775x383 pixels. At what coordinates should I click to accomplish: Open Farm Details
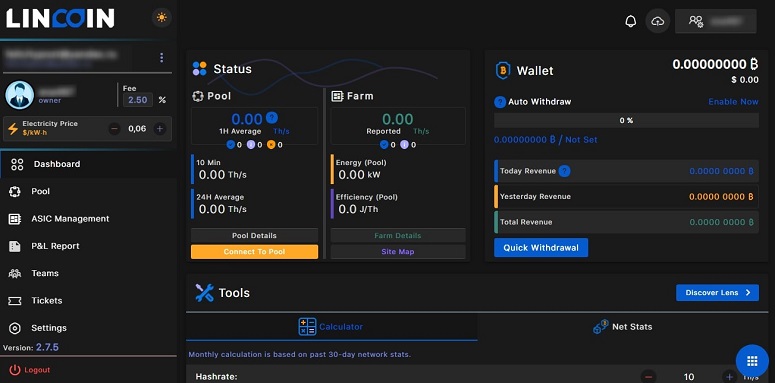coord(398,236)
